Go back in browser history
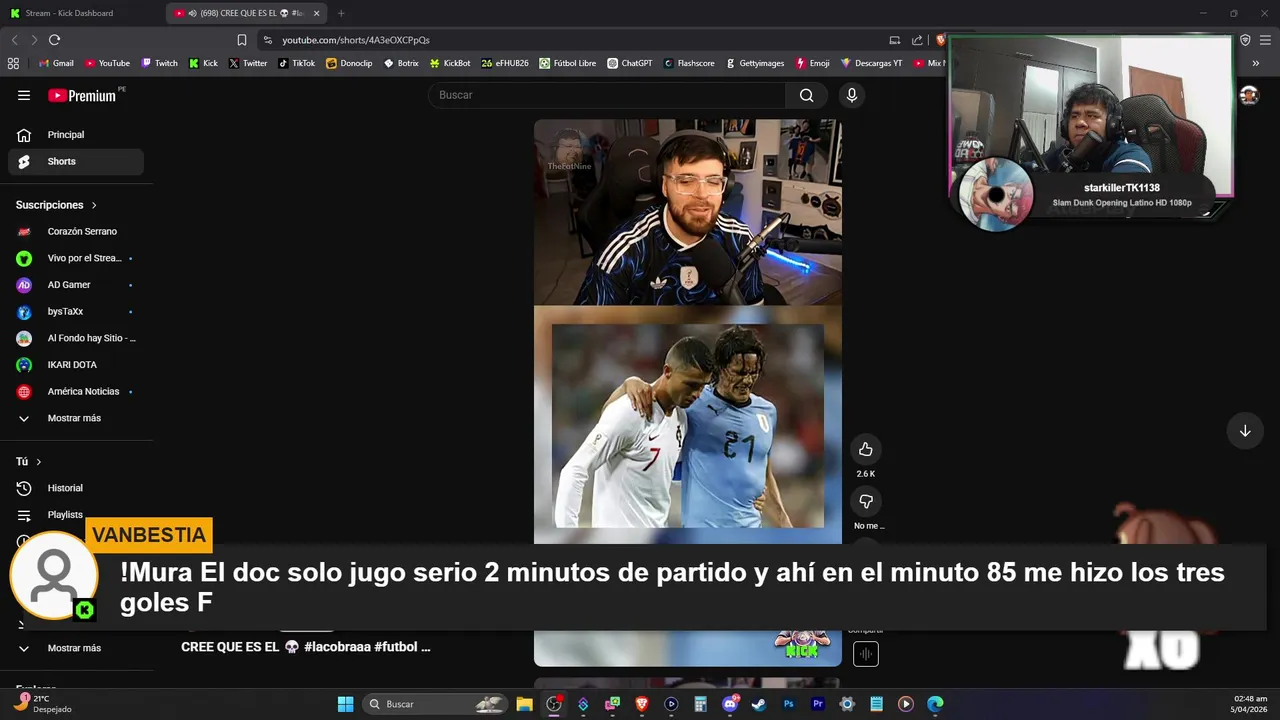This screenshot has height=720, width=1280. point(14,40)
